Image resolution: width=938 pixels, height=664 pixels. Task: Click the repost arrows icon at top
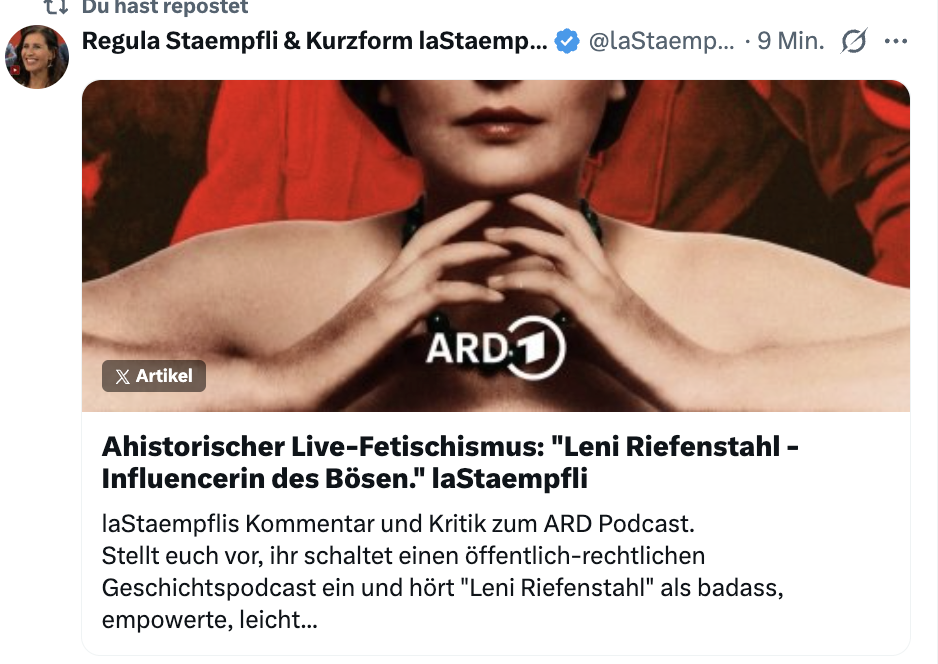(56, 6)
